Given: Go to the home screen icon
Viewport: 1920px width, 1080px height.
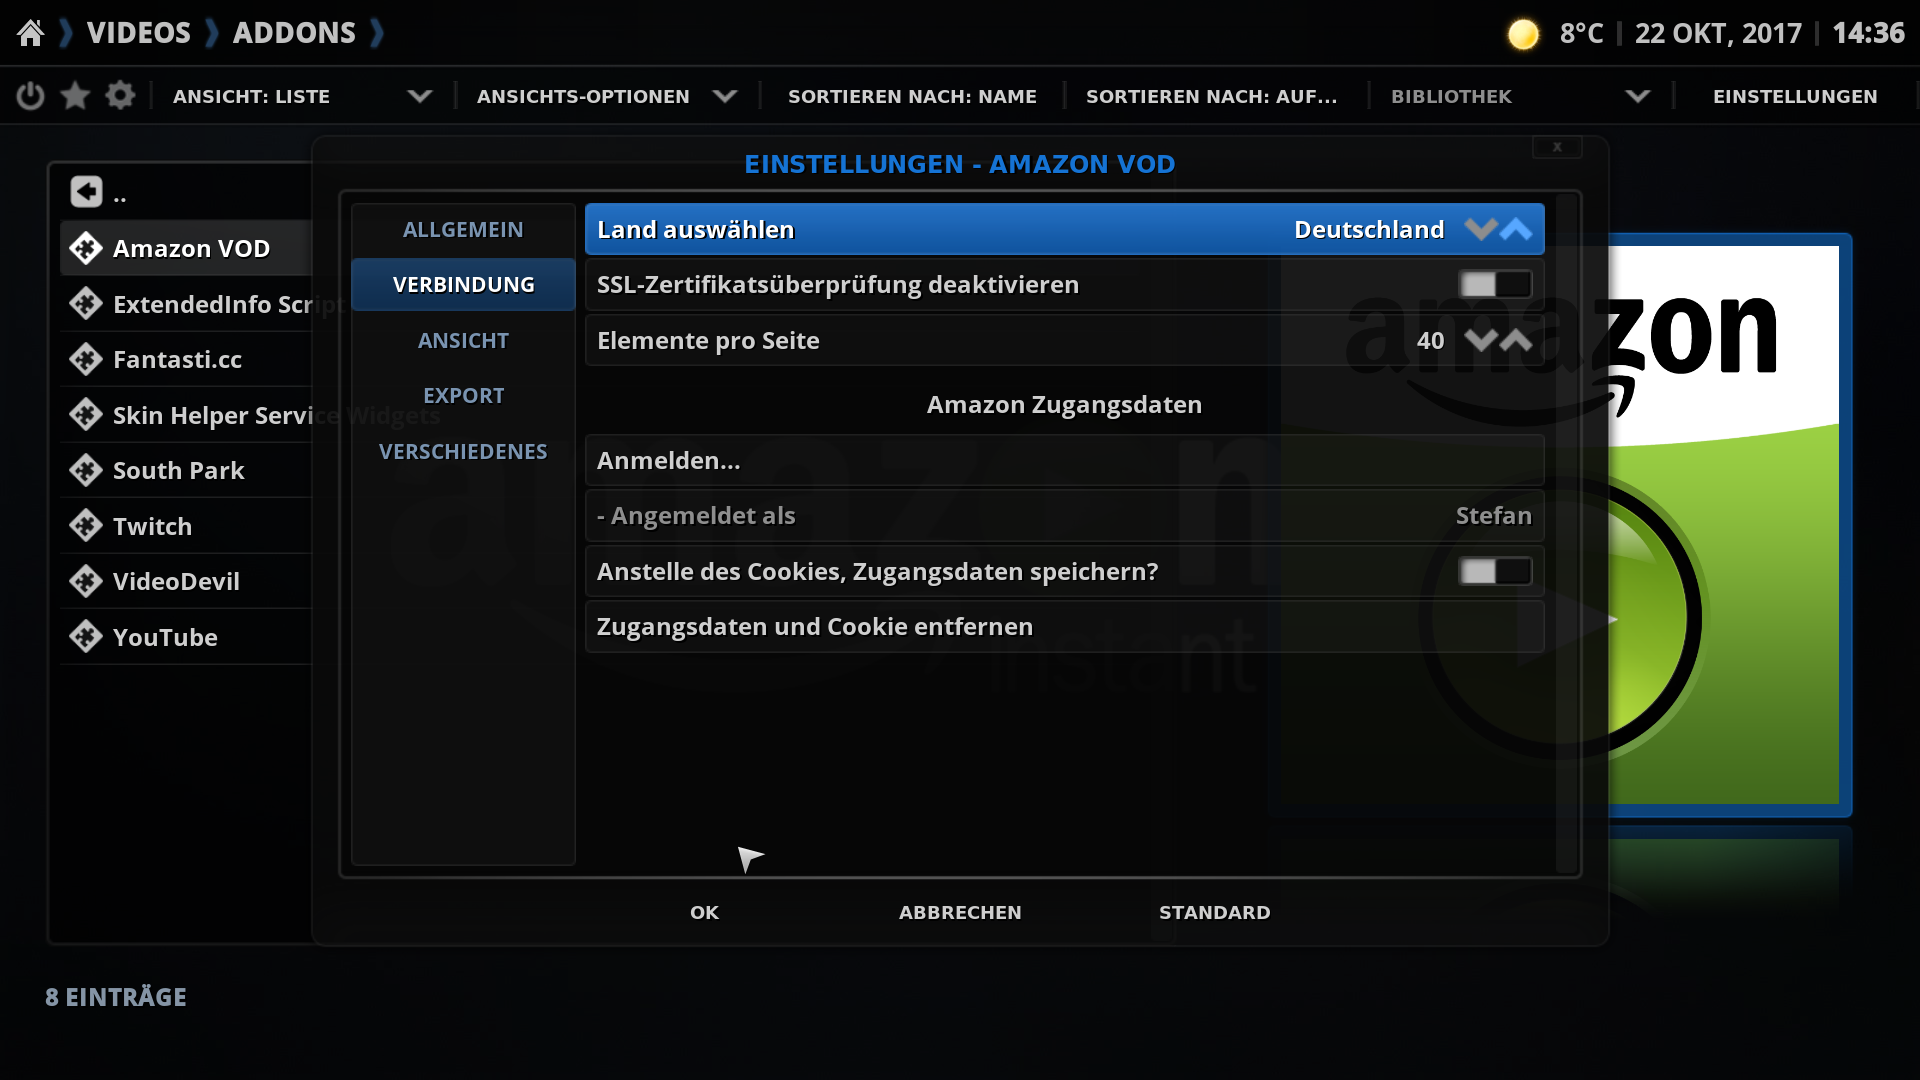Looking at the screenshot, I should point(31,33).
